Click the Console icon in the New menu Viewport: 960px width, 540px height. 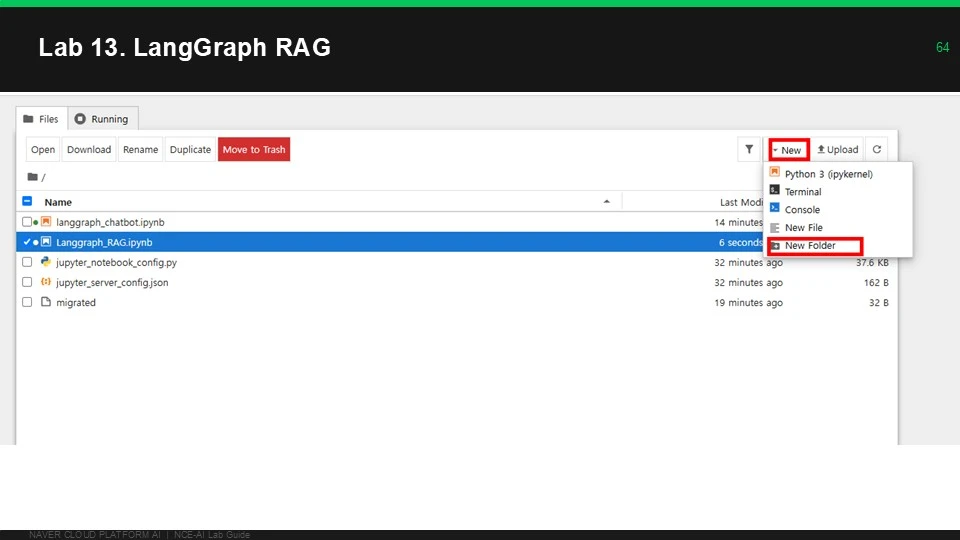[774, 209]
